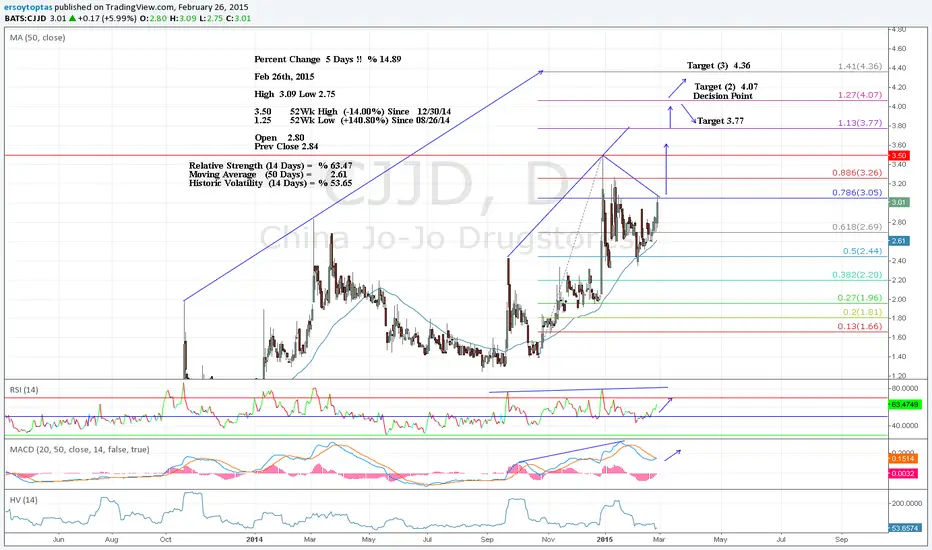The image size is (932, 550).
Task: Click the 40.0000 RSI scale label
Action: point(905,426)
